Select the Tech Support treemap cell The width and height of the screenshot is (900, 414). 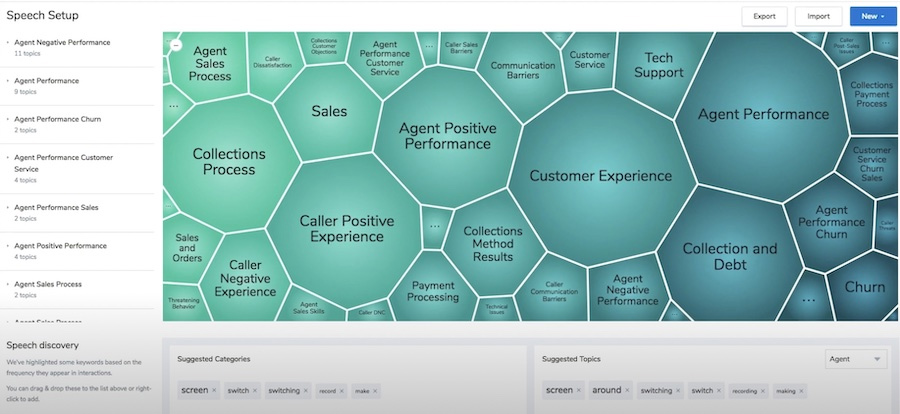coord(658,65)
